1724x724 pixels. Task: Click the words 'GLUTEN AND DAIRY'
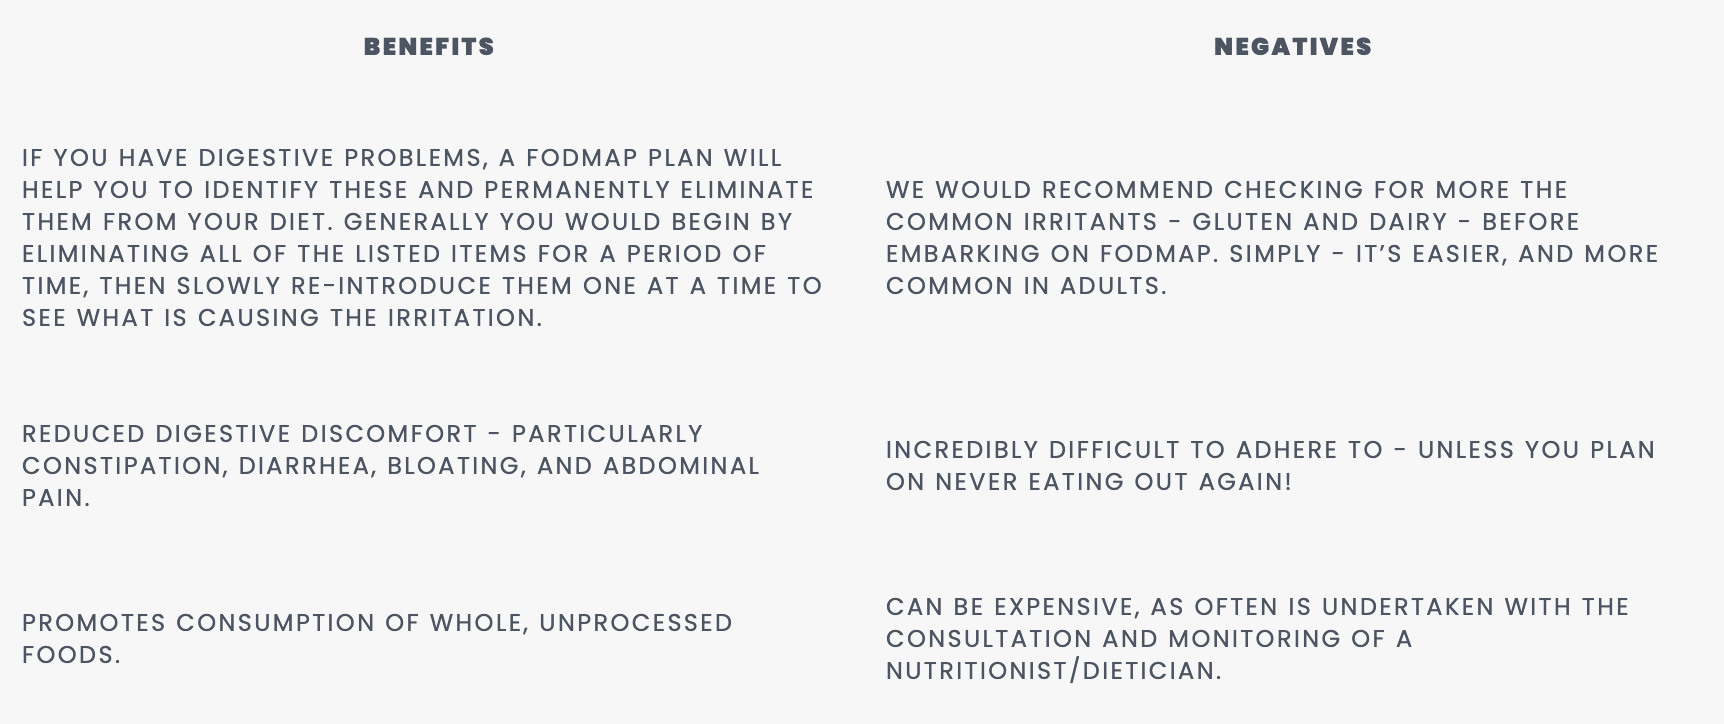pos(1320,222)
